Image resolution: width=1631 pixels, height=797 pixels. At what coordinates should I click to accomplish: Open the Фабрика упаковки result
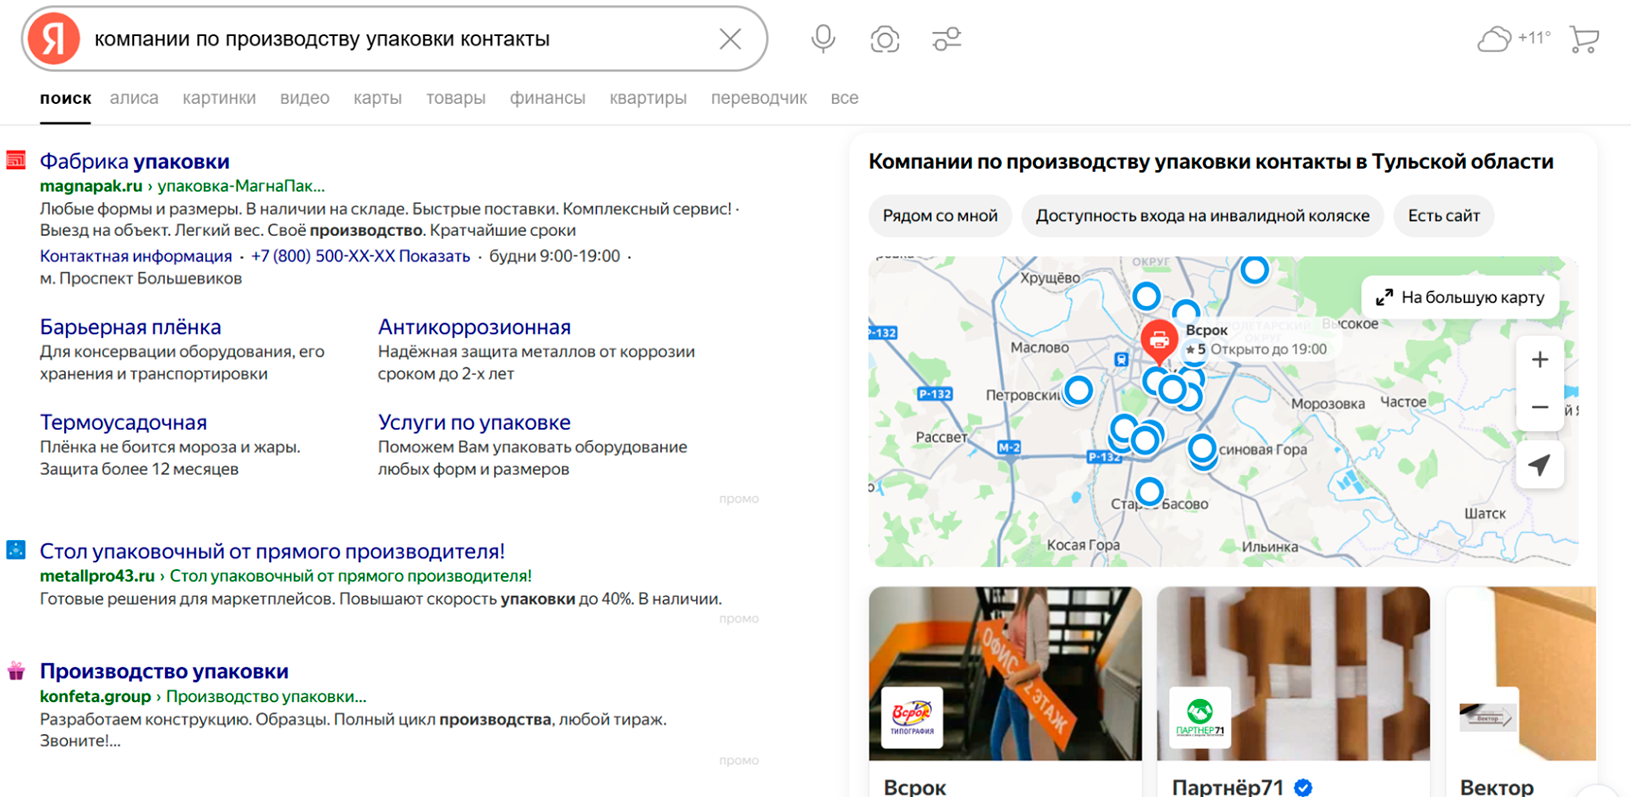pos(134,161)
